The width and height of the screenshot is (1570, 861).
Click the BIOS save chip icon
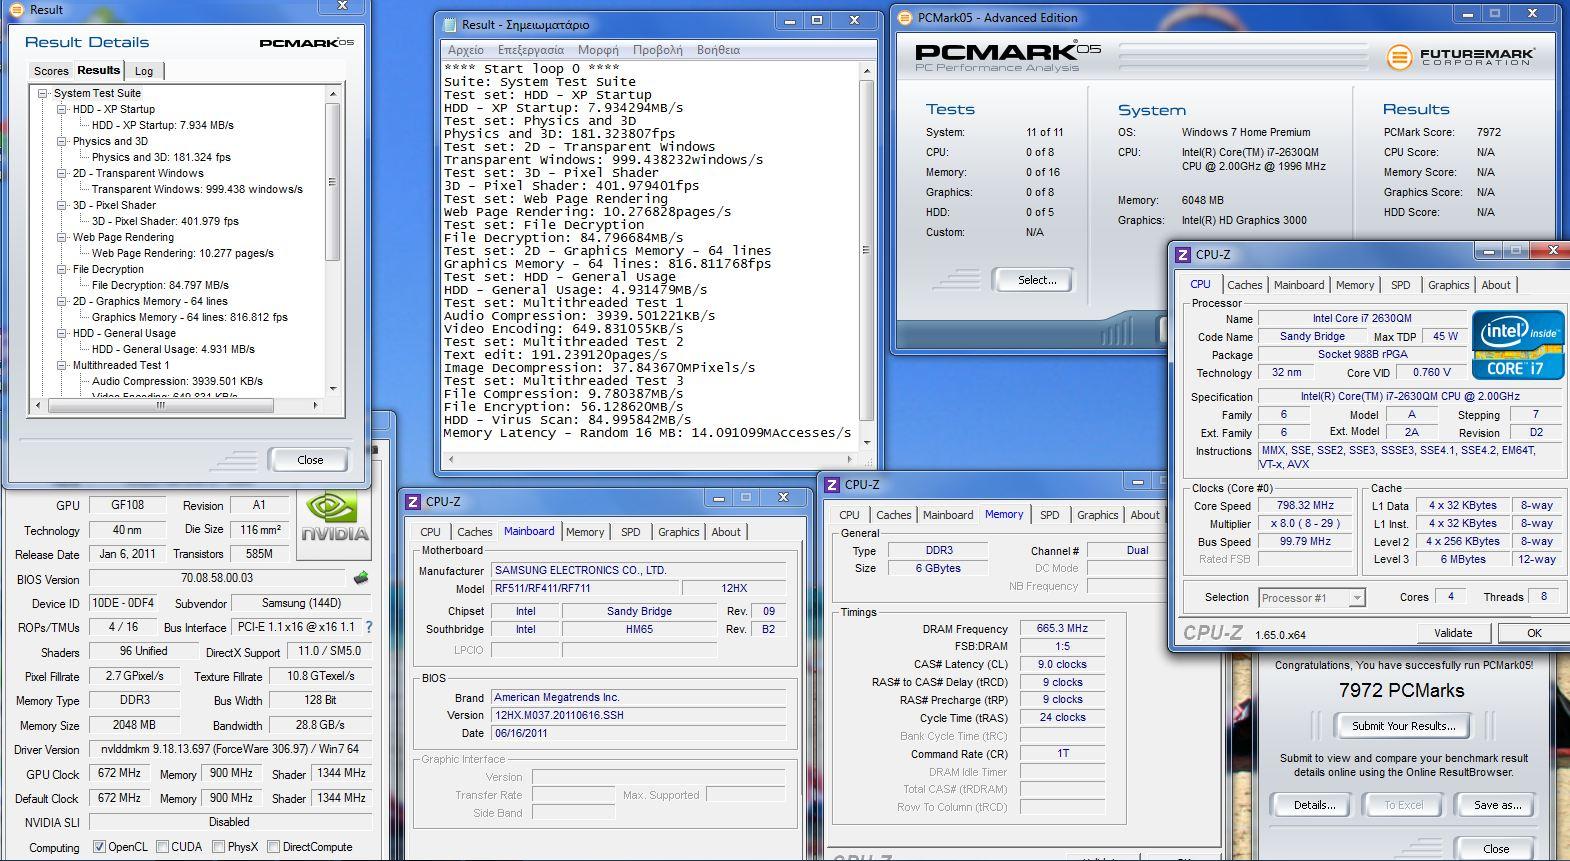(x=361, y=578)
